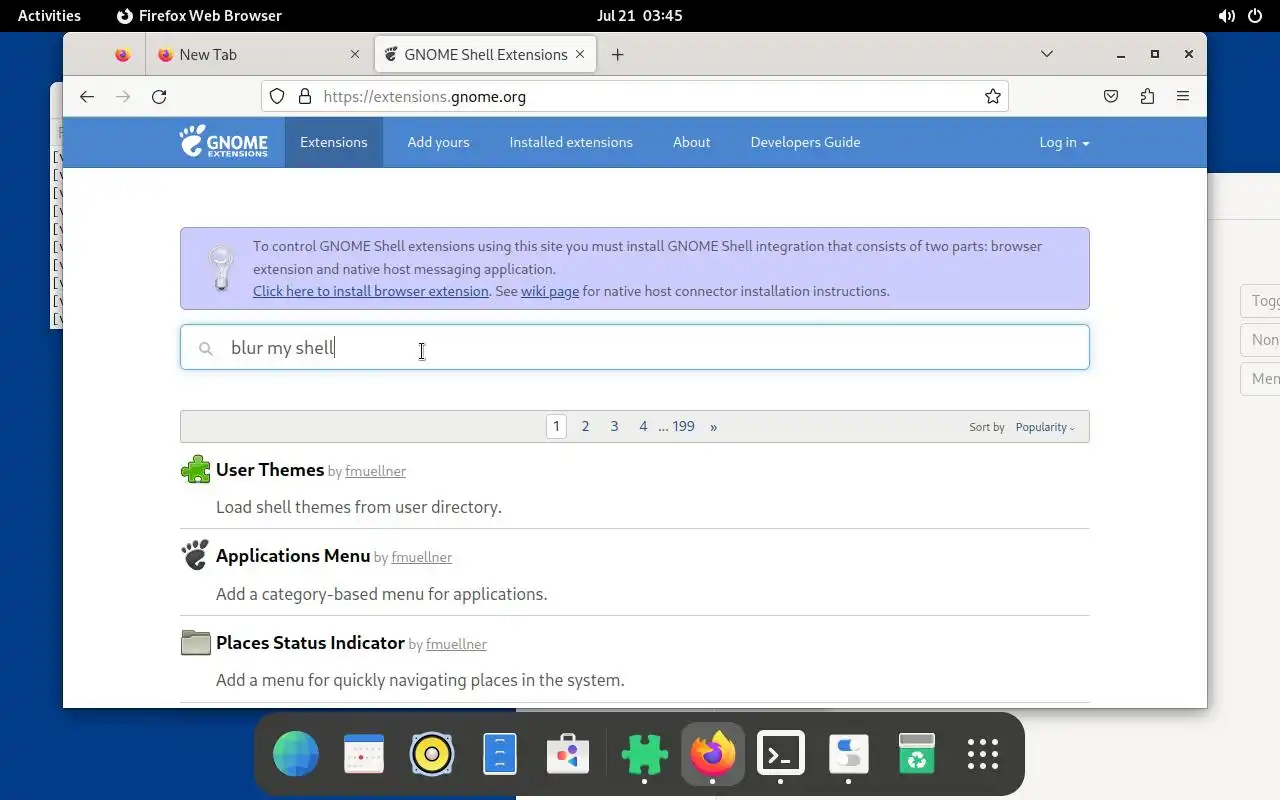The width and height of the screenshot is (1280, 800).
Task: Expand the list all tabs chevron
Action: click(x=1047, y=54)
